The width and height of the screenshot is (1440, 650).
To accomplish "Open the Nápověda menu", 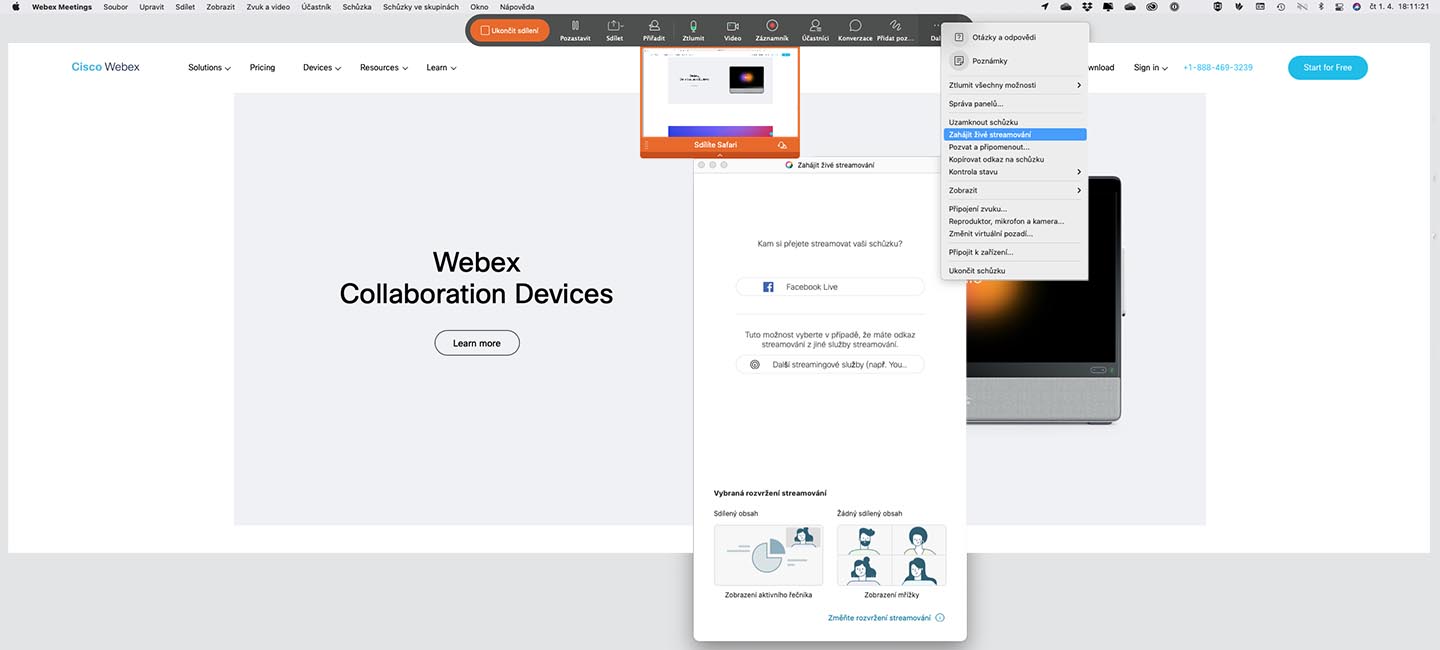I will 517,6.
